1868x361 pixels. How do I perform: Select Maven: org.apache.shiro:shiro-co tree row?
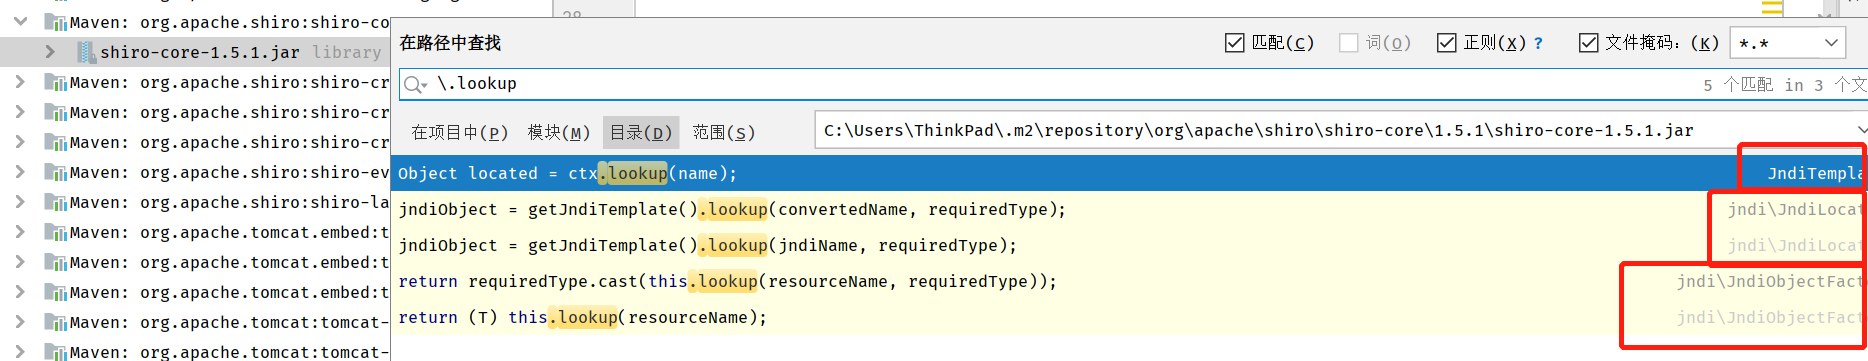(x=195, y=22)
